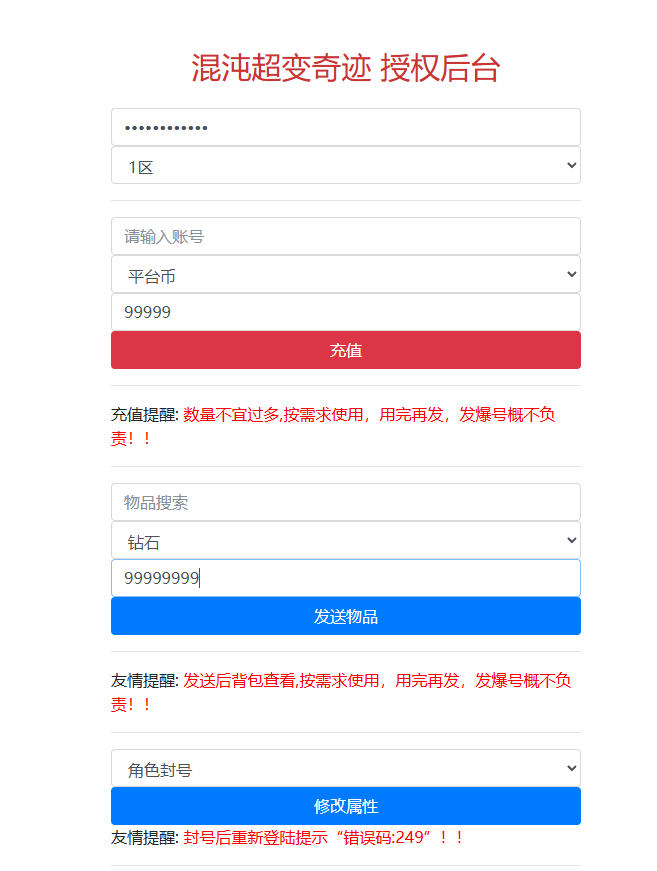The height and width of the screenshot is (871, 657).
Task: Click the chevron icon on the 1区 selector
Action: [570, 165]
